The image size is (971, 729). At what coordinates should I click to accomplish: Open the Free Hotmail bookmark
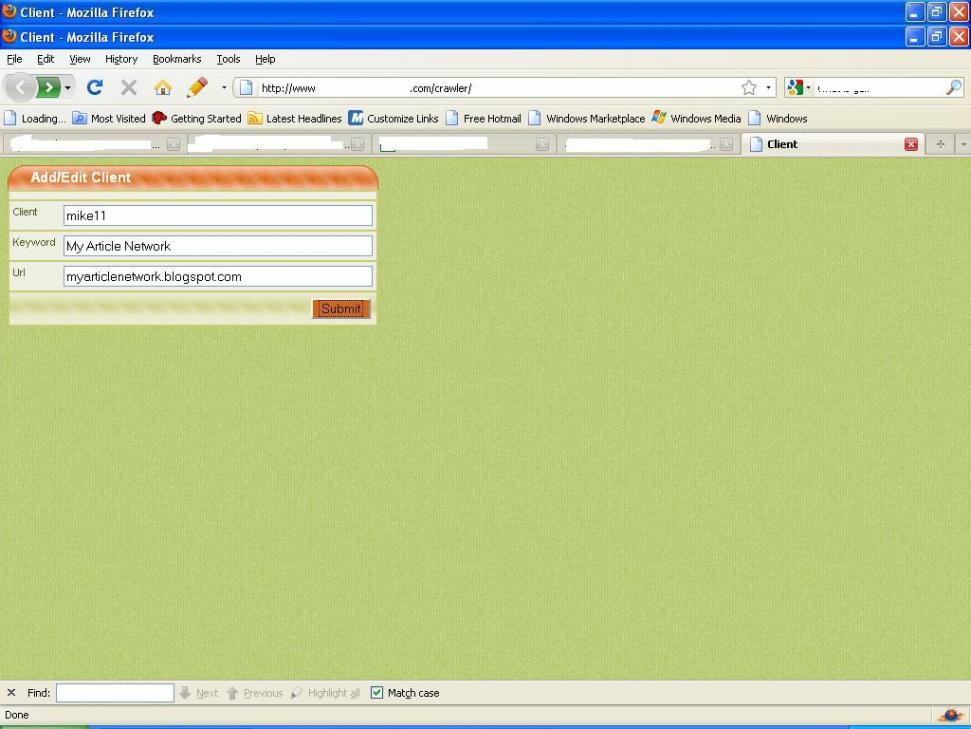point(484,118)
